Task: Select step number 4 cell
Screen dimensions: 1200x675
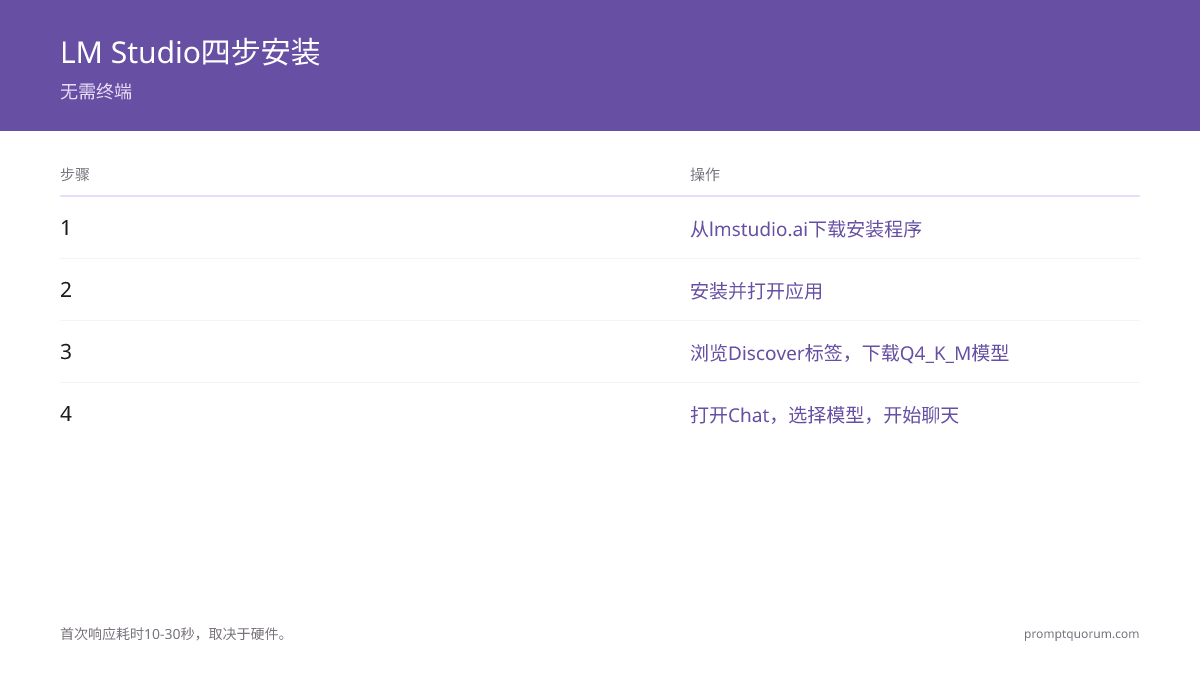Action: 66,414
